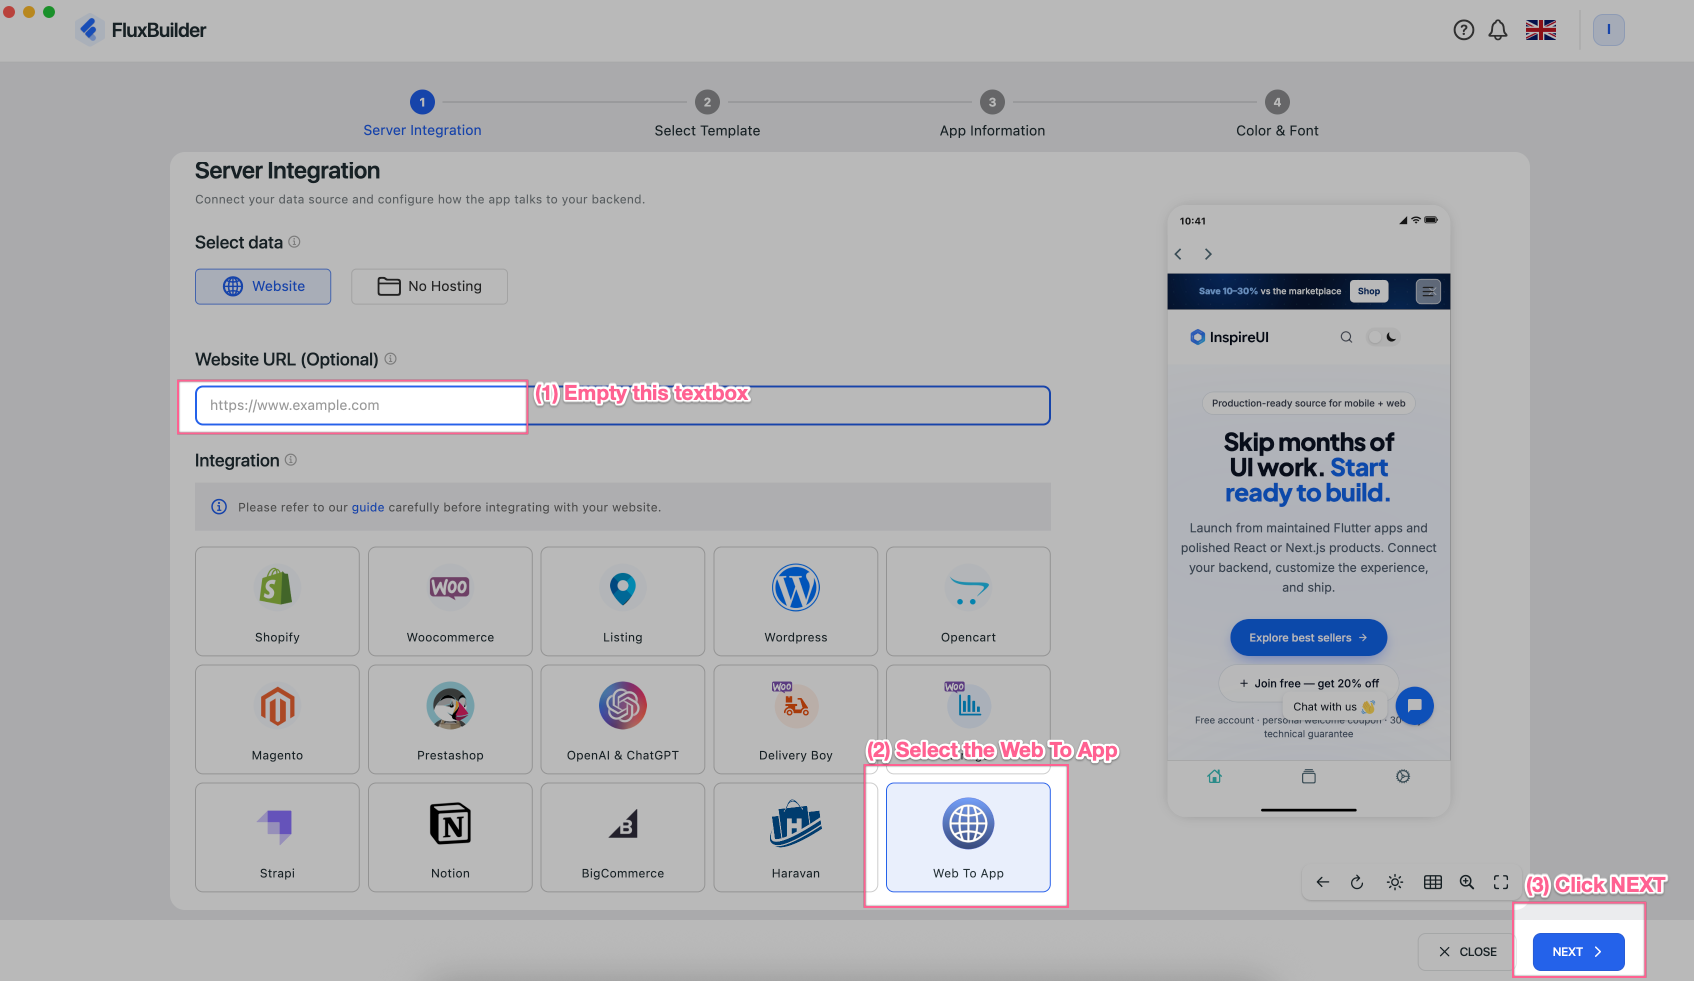This screenshot has height=981, width=1694.
Task: Tap the middle bottom tab in preview
Action: 1308,776
